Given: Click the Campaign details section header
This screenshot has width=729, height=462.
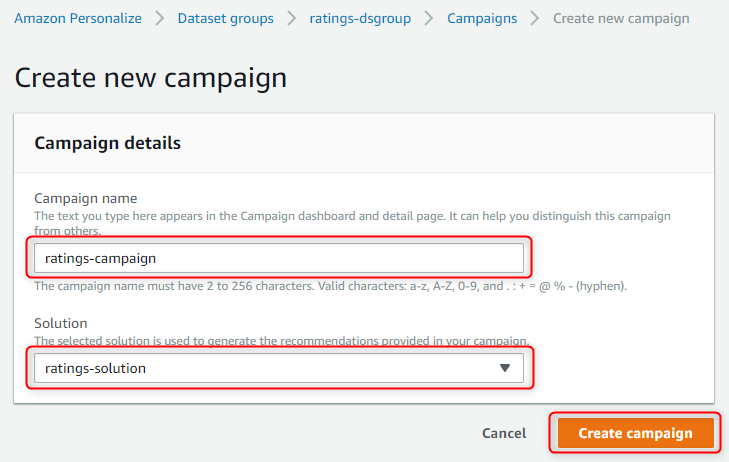Looking at the screenshot, I should pos(107,143).
